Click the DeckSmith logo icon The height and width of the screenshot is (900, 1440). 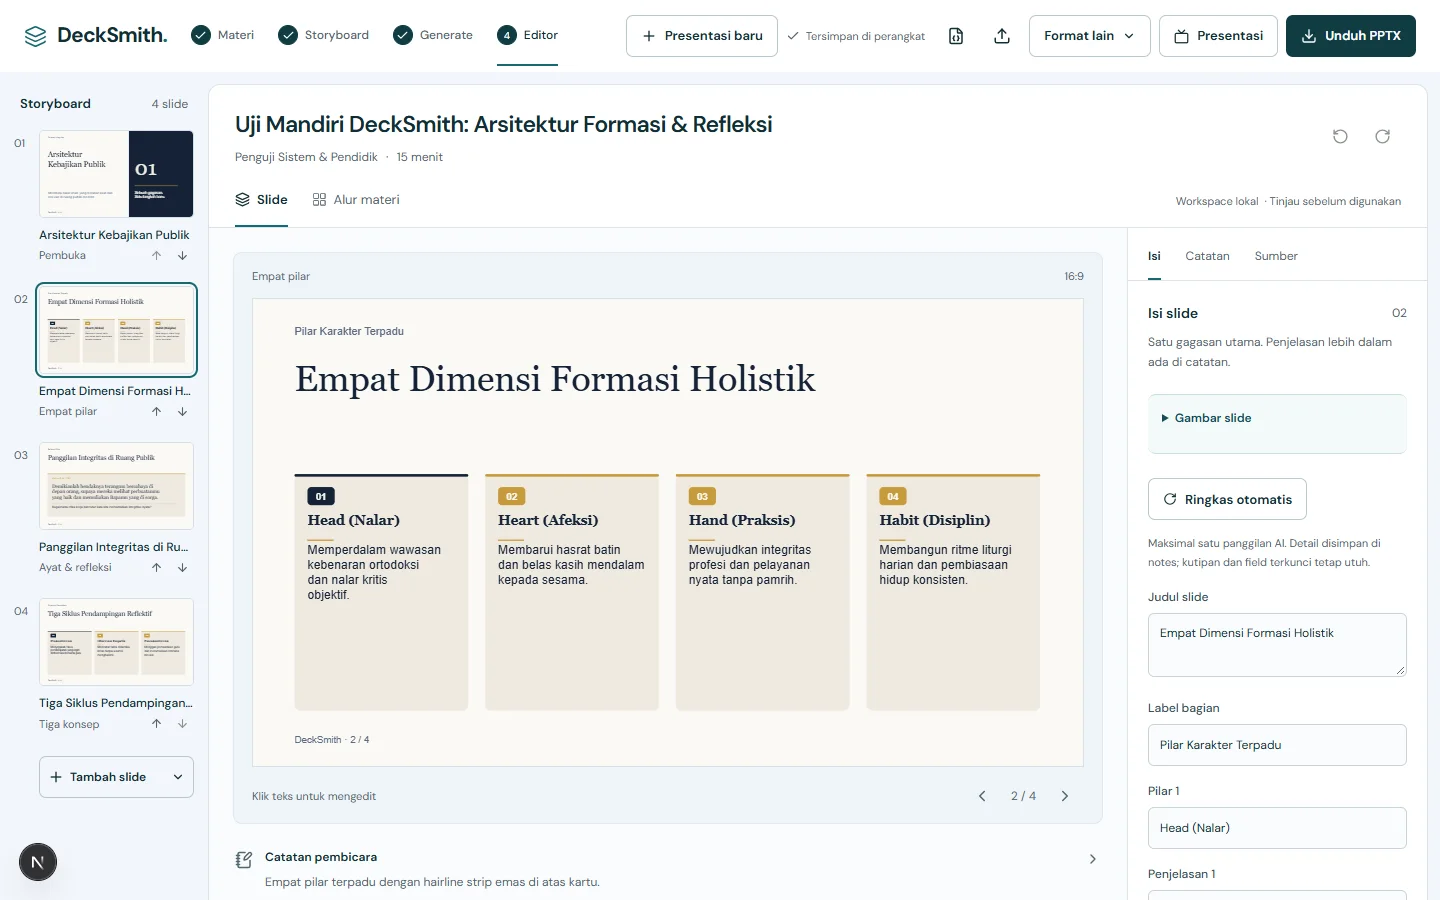tap(35, 36)
